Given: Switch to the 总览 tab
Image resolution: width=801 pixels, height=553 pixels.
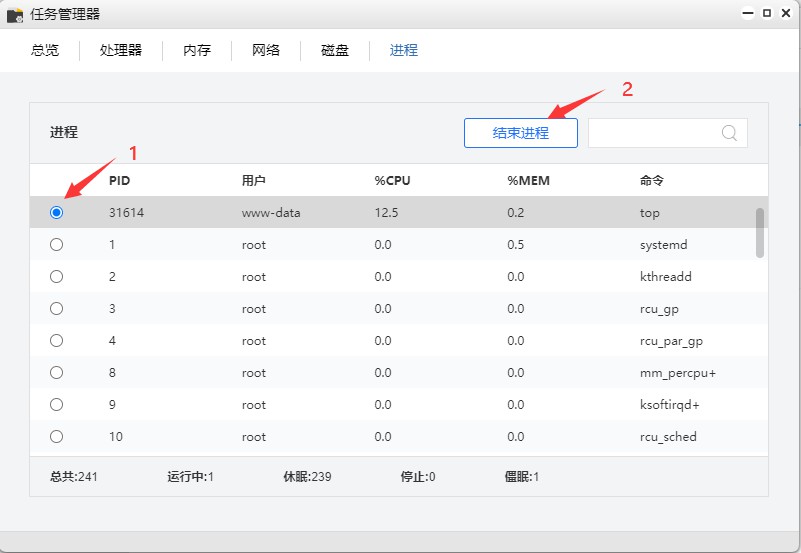Looking at the screenshot, I should 45,50.
